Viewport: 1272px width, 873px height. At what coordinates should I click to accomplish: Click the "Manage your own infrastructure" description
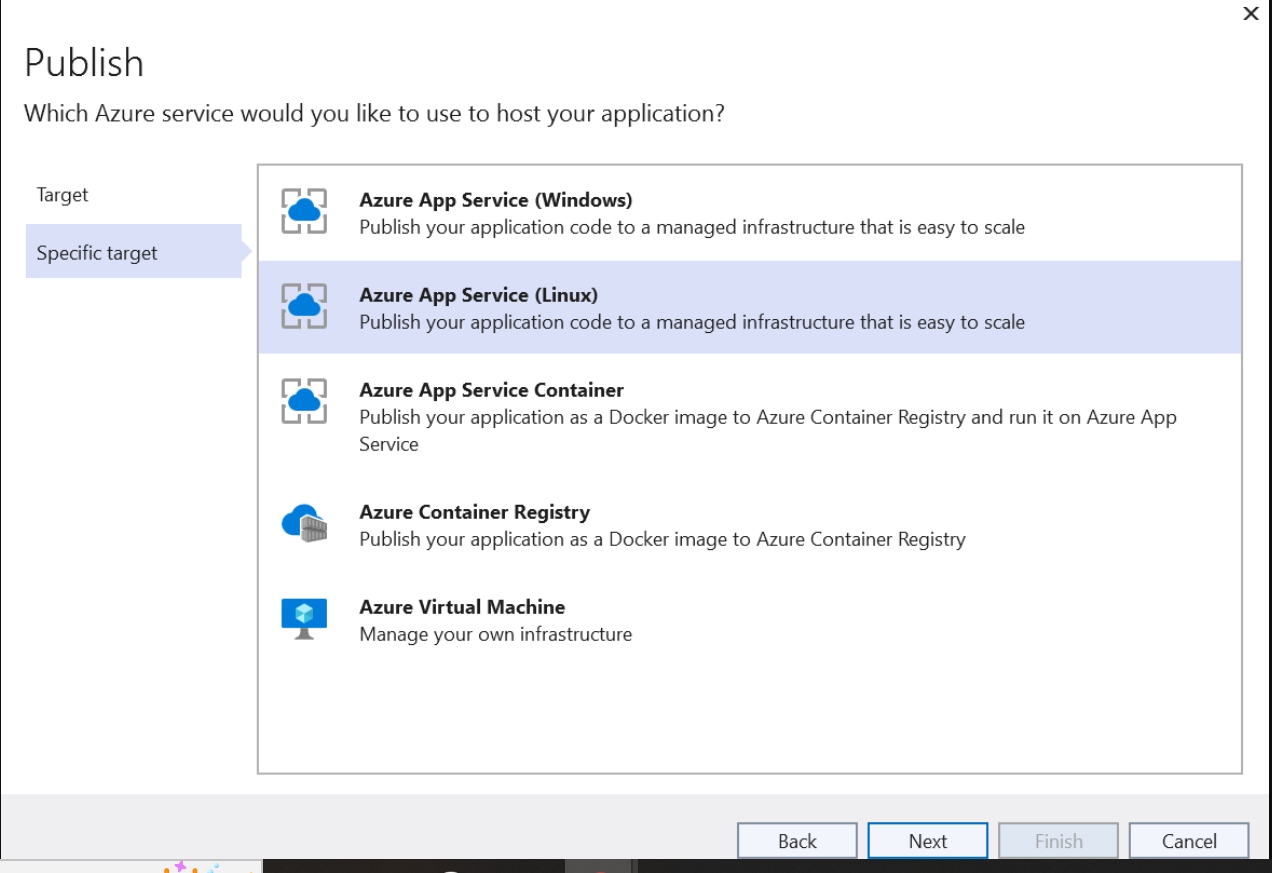click(x=495, y=634)
